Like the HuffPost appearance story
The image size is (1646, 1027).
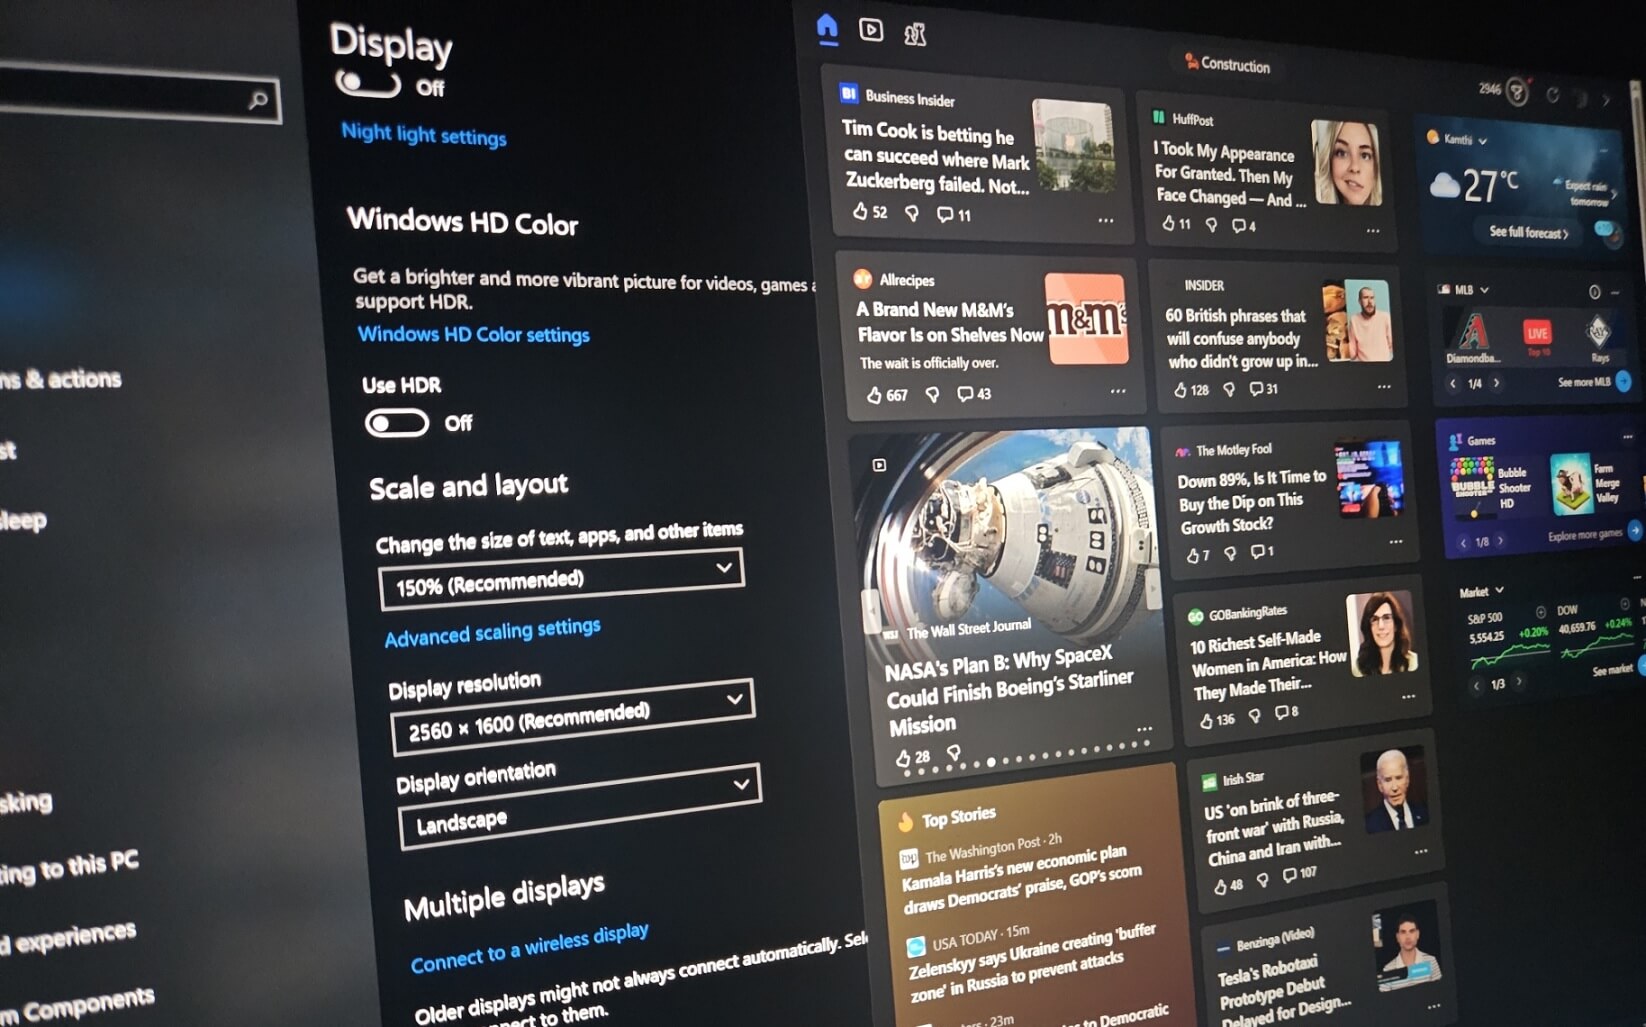pos(1168,223)
